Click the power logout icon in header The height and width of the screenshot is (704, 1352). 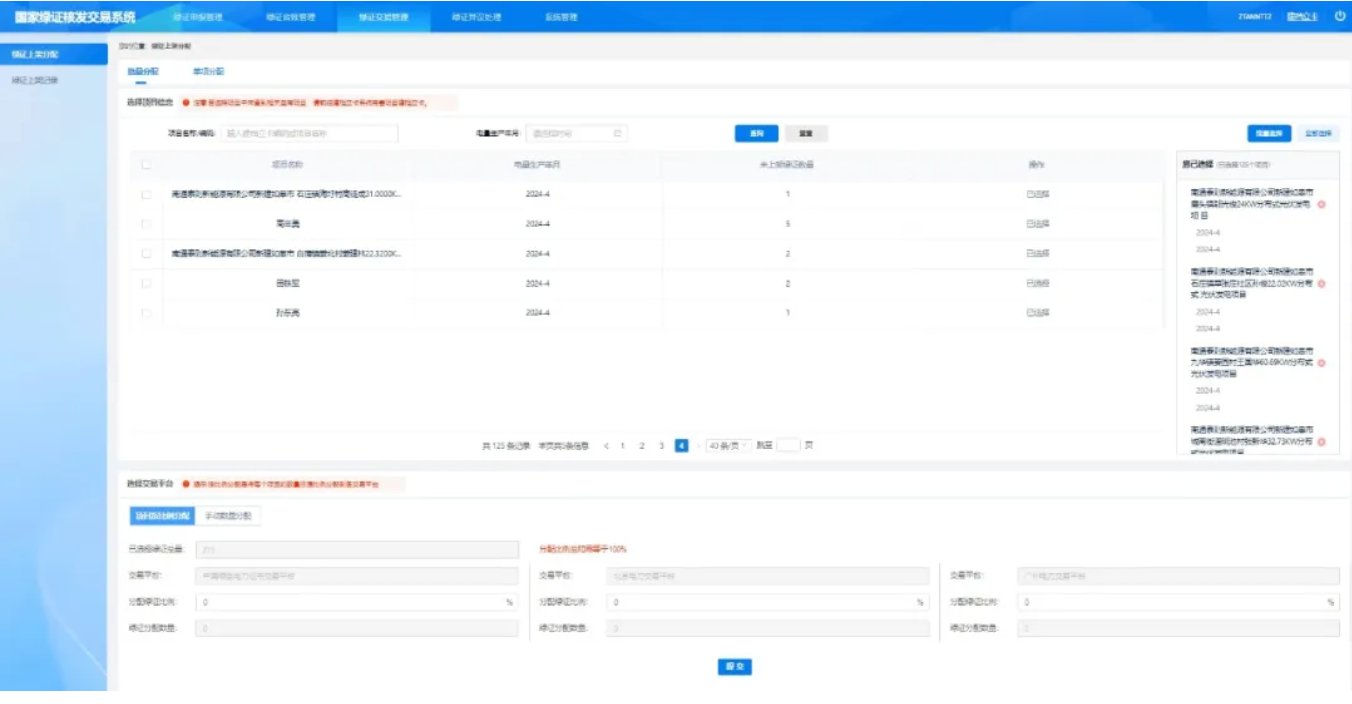click(x=1339, y=16)
